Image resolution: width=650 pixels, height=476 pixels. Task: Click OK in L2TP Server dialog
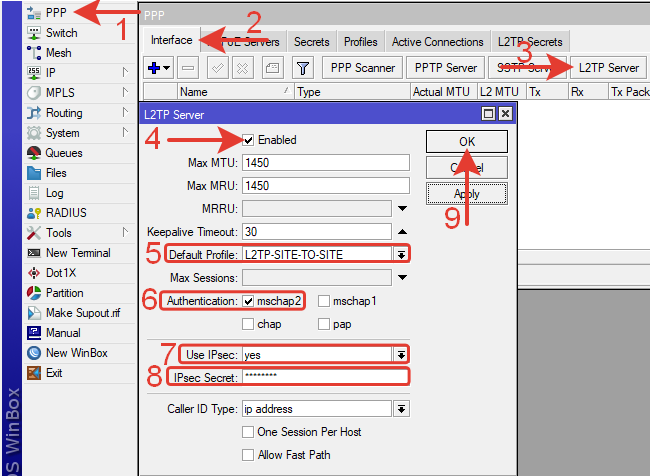point(467,142)
